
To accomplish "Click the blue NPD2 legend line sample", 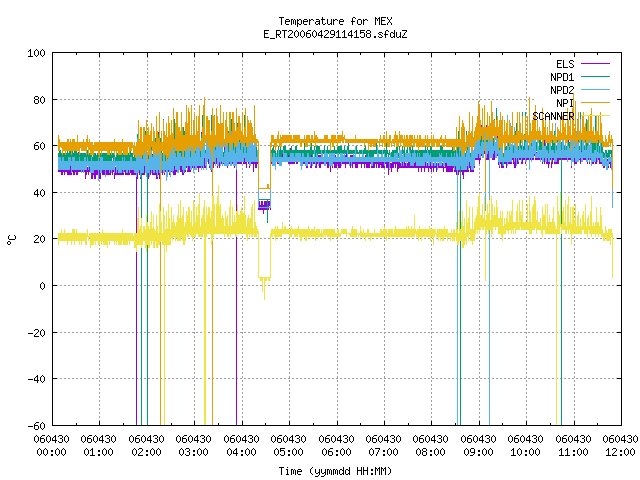I will tap(596, 89).
